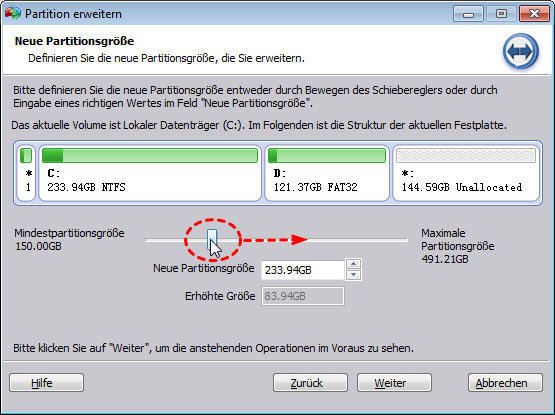The image size is (555, 415).
Task: Close the dialog with the red X button
Action: (x=534, y=14)
